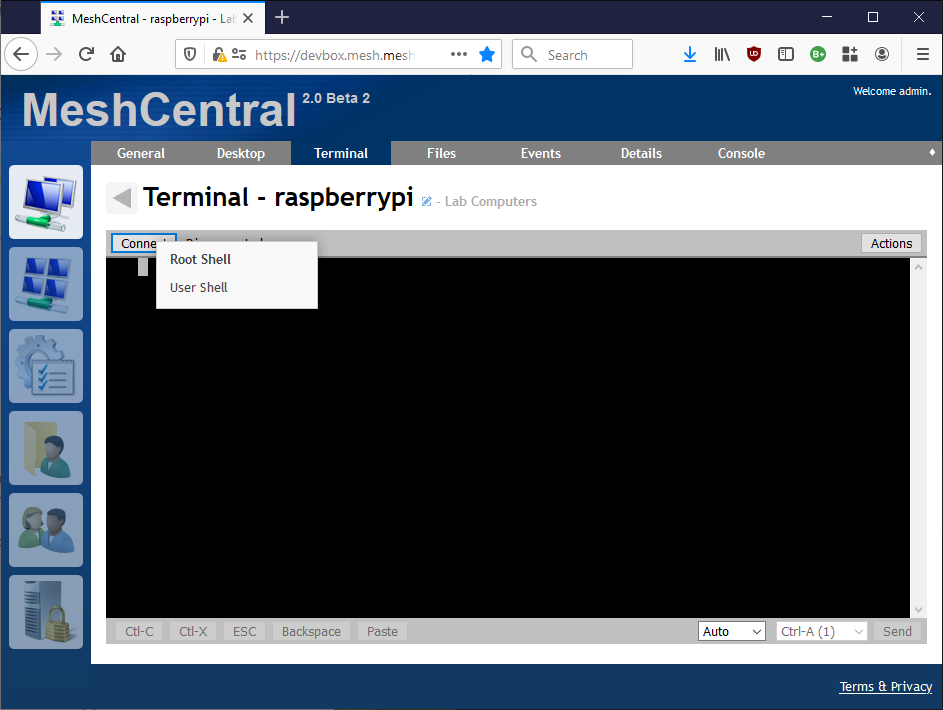The image size is (943, 710).
Task: Send ESC key to terminal
Action: point(244,631)
